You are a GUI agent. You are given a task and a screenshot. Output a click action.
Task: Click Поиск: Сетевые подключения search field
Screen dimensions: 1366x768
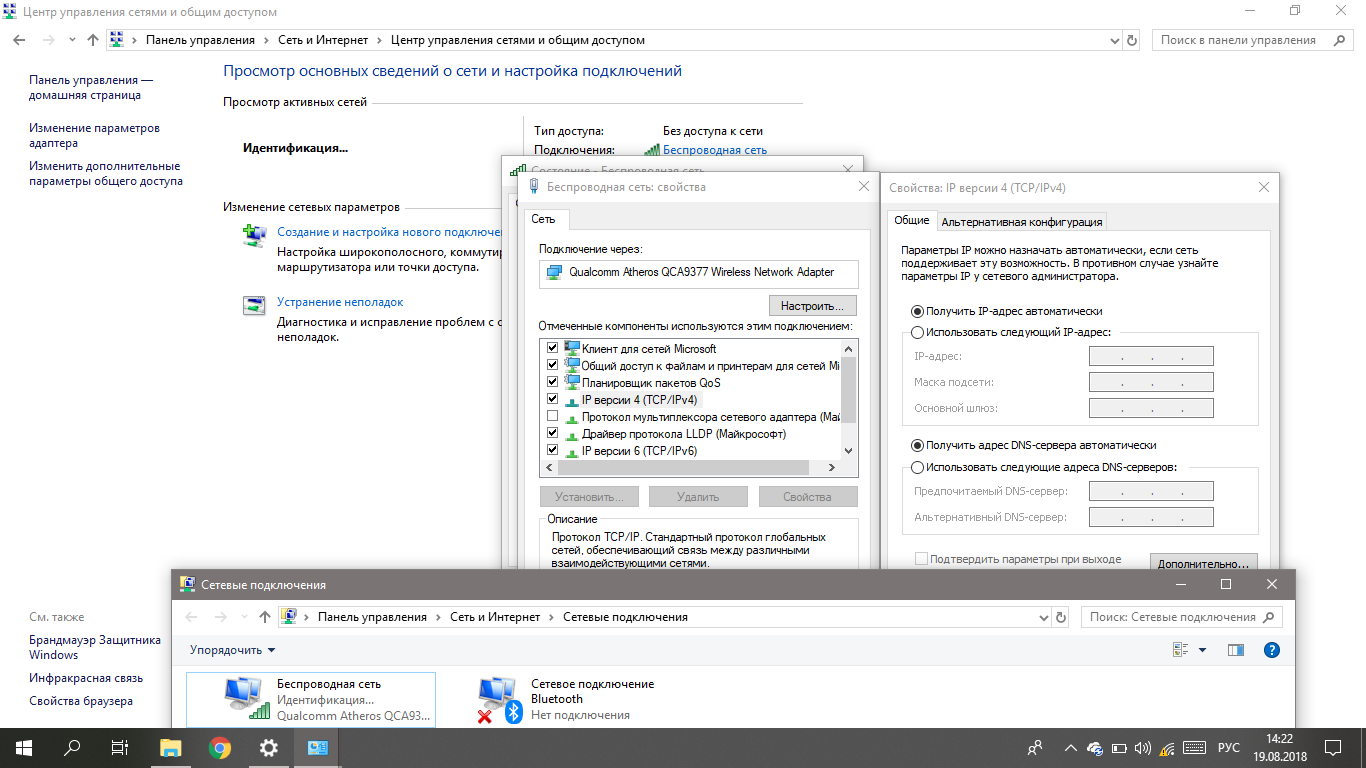[1182, 617]
